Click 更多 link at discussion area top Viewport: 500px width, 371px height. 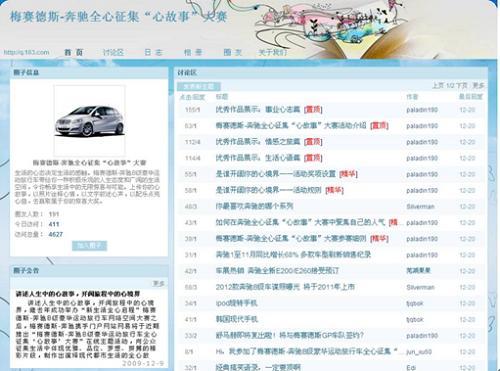(478, 86)
